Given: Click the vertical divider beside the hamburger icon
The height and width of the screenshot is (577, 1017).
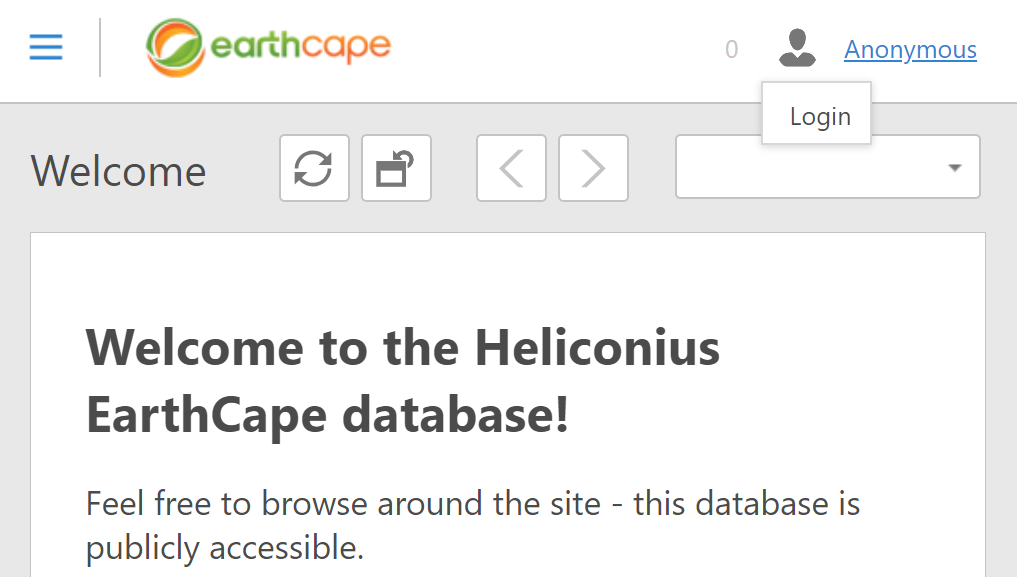Looking at the screenshot, I should pyautogui.click(x=100, y=47).
